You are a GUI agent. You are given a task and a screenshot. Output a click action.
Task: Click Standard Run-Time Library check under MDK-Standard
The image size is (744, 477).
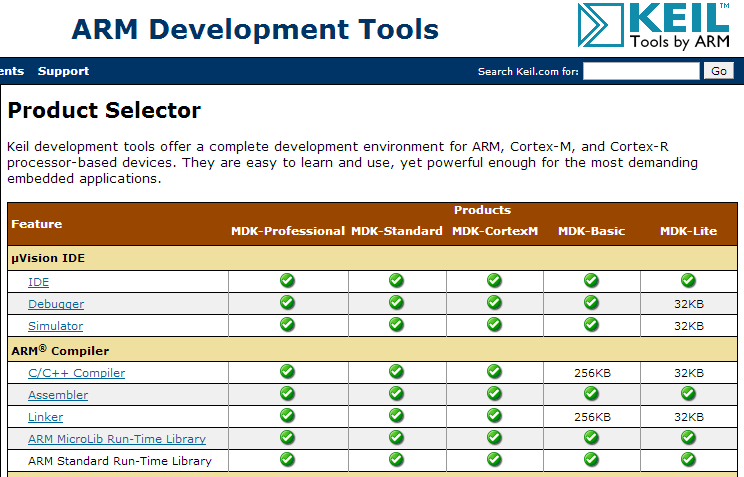coord(396,459)
